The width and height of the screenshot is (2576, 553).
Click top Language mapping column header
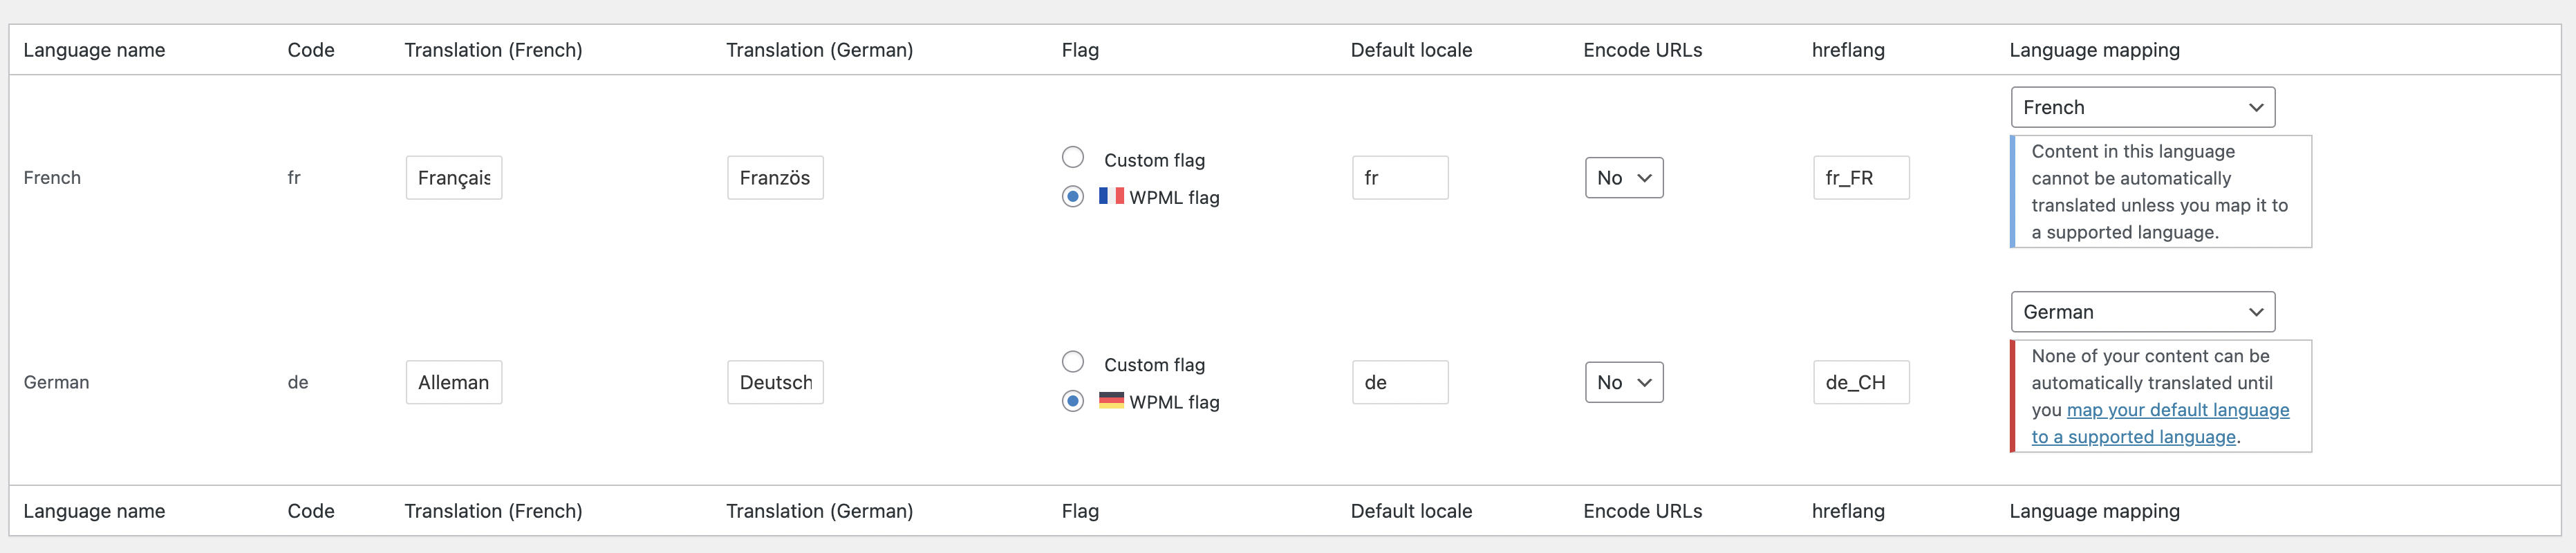[2094, 50]
